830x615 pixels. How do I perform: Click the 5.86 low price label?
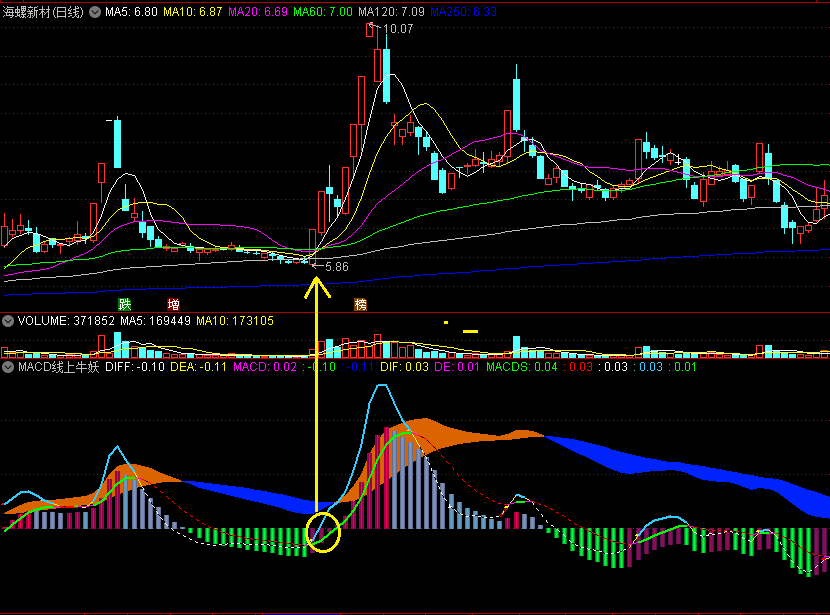(x=337, y=267)
